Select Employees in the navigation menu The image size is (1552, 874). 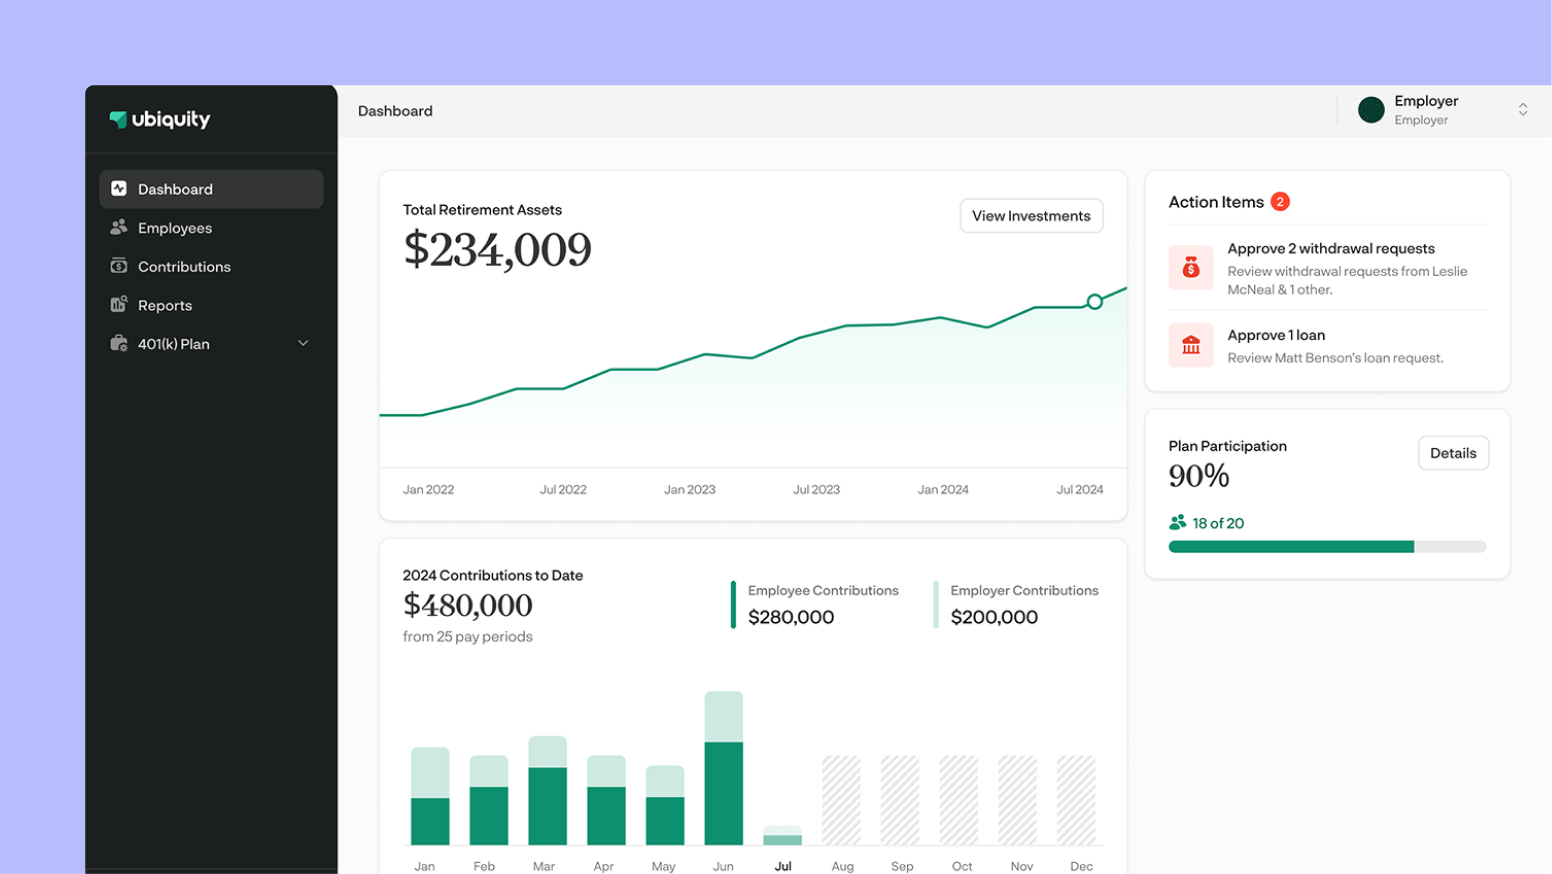174,227
